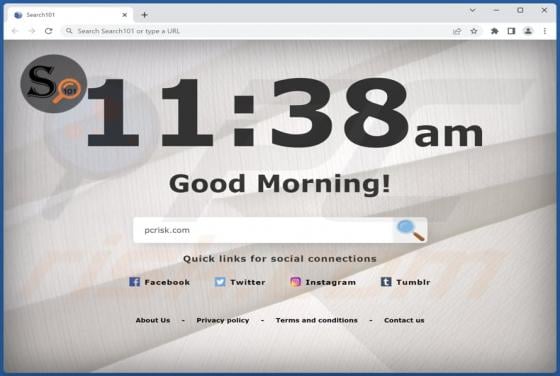Open the Contact us link
Screen dimensions: 560x376
[404, 320]
